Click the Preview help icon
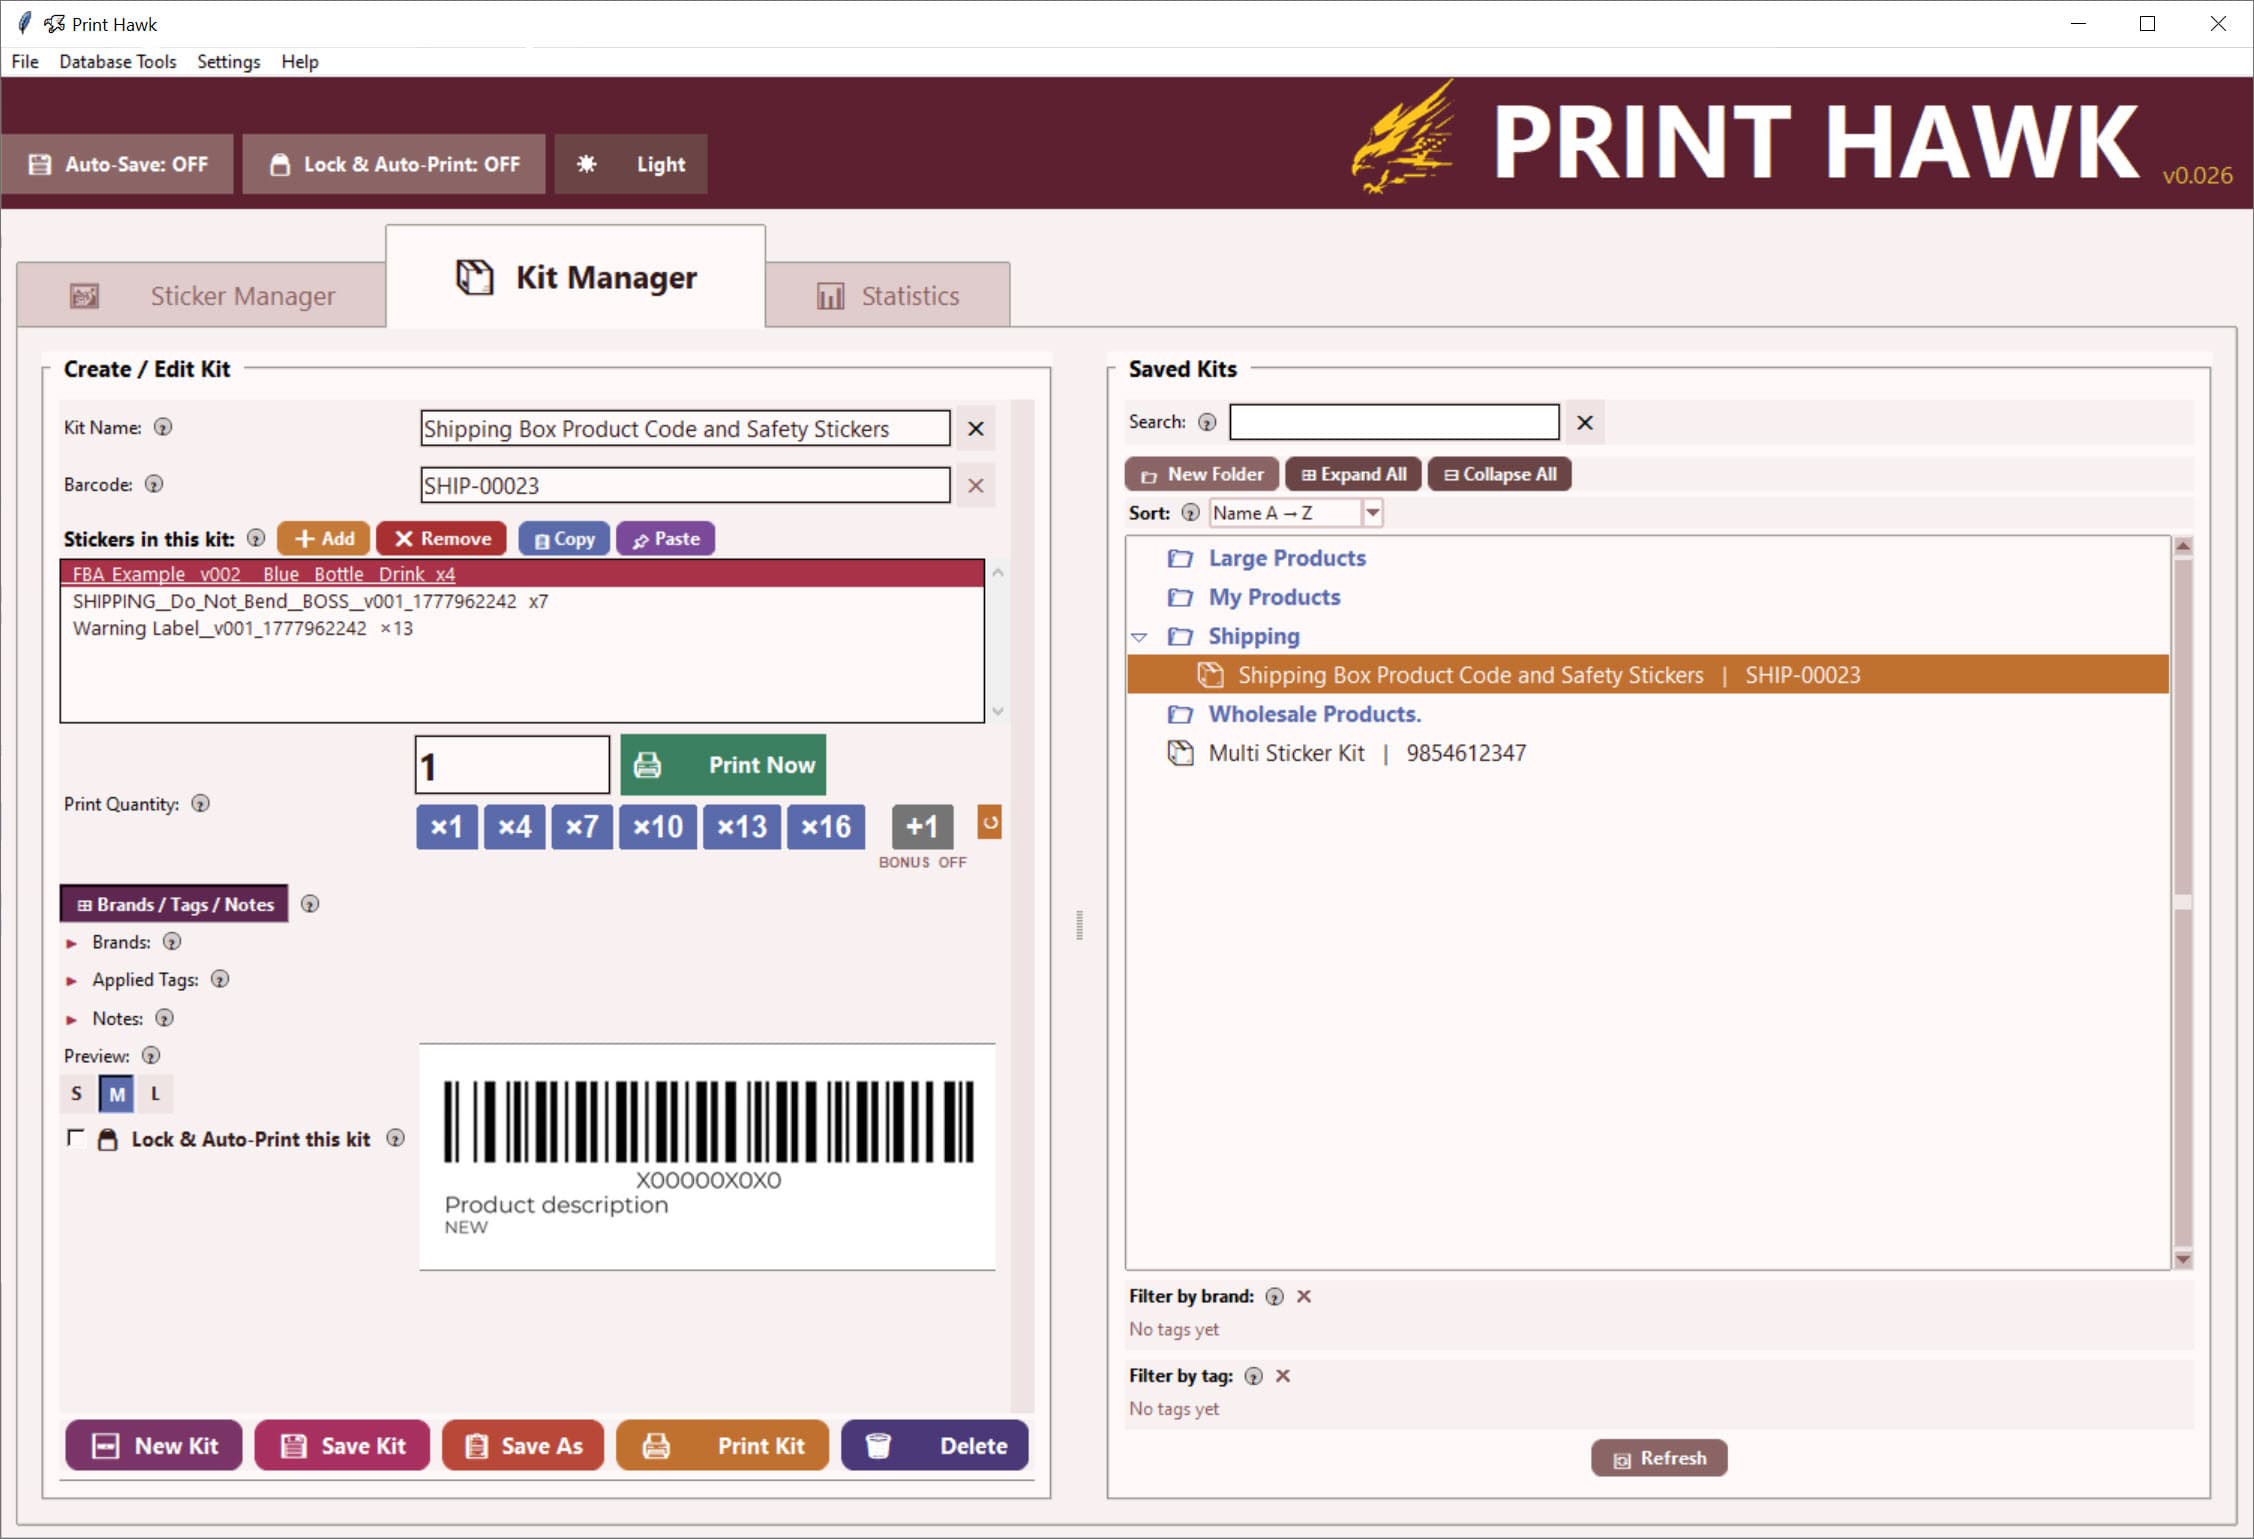The height and width of the screenshot is (1539, 2254). [x=151, y=1055]
